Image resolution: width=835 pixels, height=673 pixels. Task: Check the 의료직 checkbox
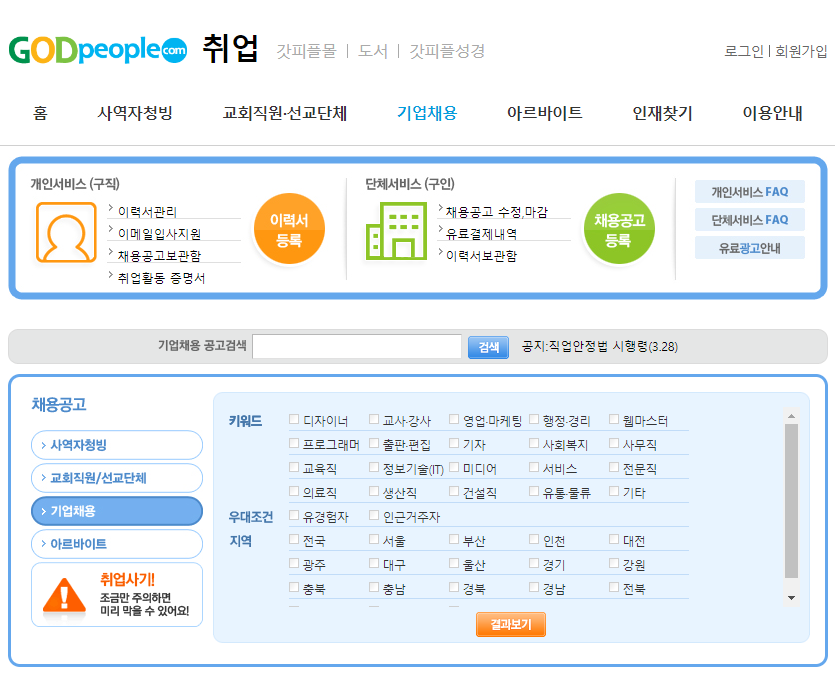[x=294, y=491]
